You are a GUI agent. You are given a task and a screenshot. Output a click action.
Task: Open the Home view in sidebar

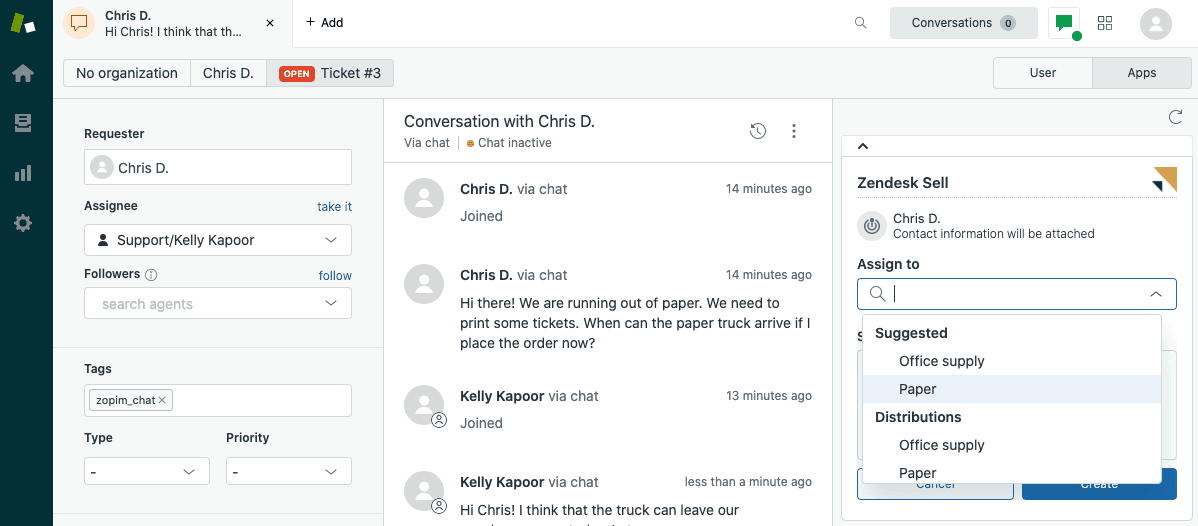[22, 73]
